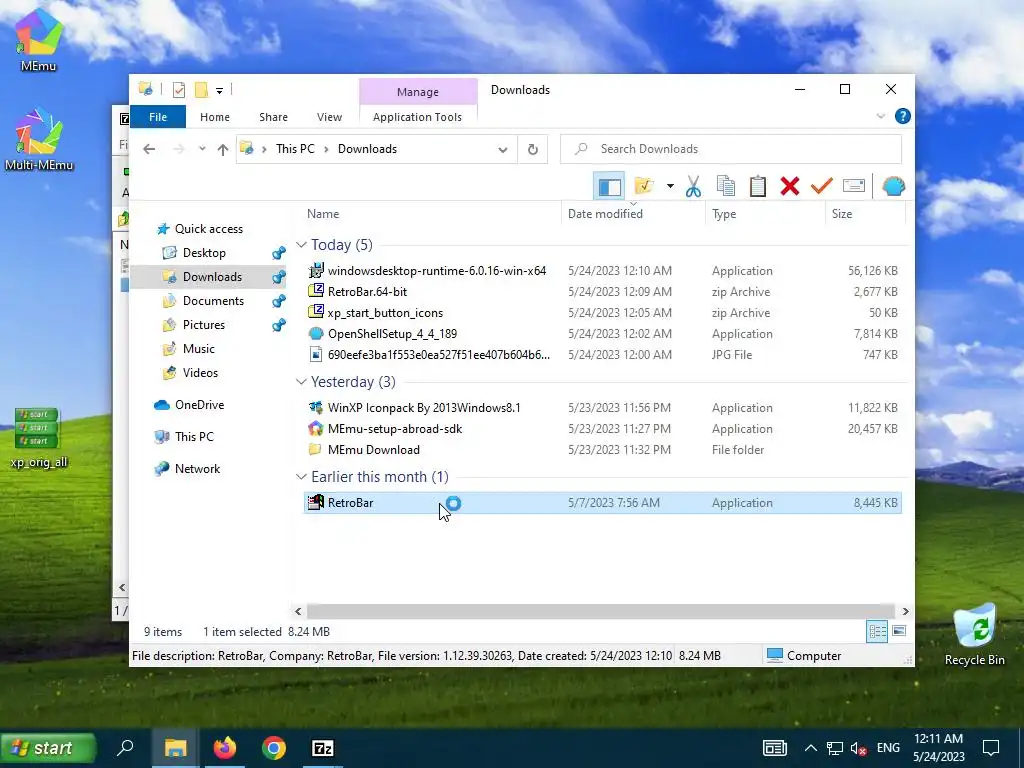Select Documents in navigation pane
1024x768 pixels.
click(x=213, y=301)
